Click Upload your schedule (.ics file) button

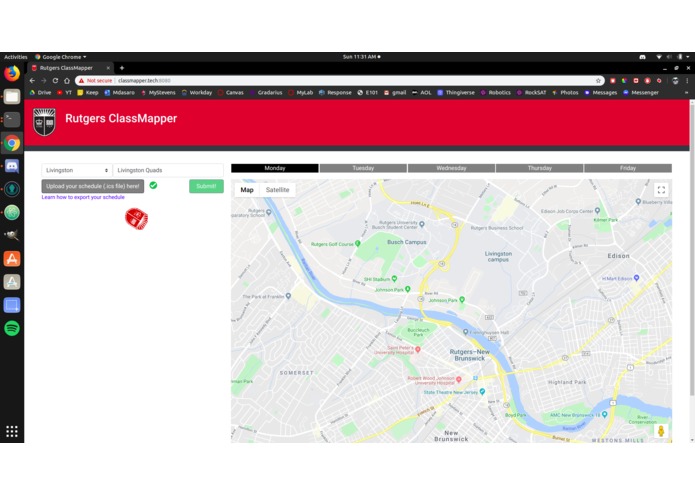(93, 186)
